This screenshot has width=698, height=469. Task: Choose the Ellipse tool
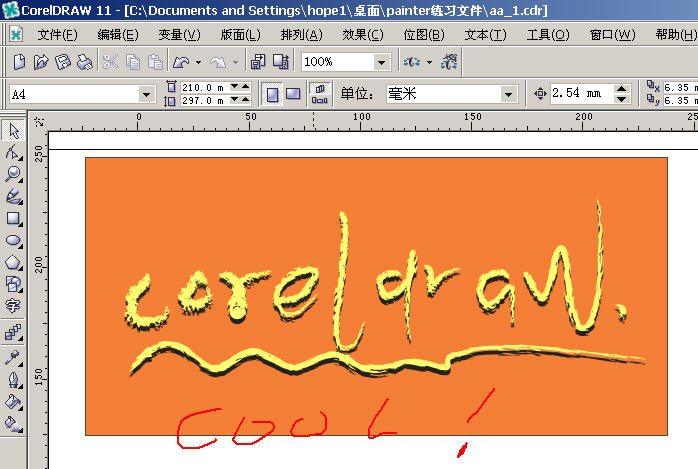point(13,241)
